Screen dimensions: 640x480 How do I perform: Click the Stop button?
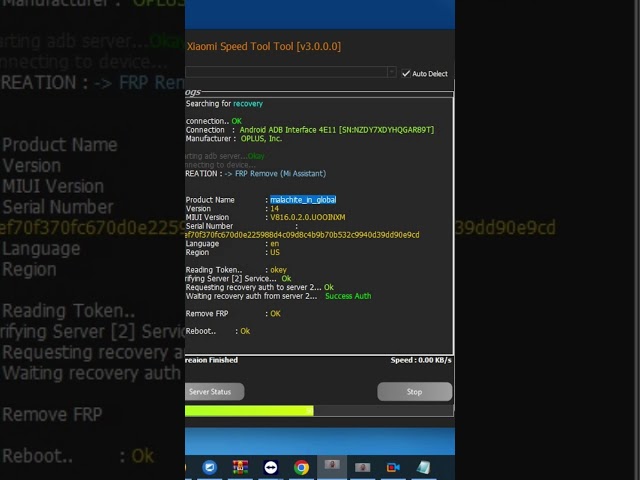coord(414,392)
